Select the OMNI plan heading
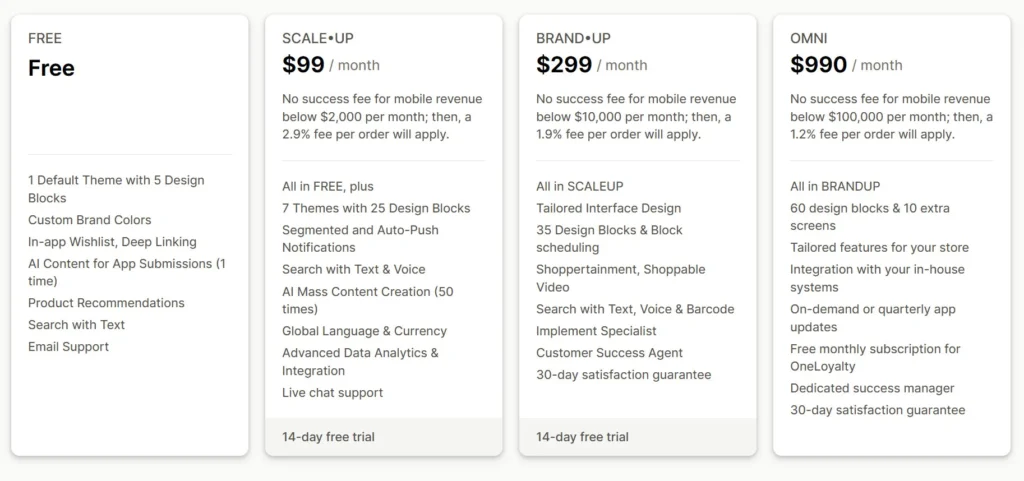 [809, 38]
